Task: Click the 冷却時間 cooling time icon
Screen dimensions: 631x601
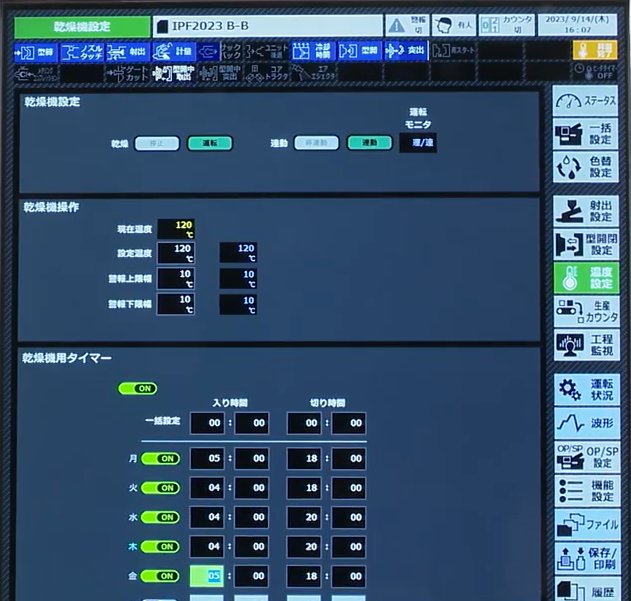Action: coord(313,51)
